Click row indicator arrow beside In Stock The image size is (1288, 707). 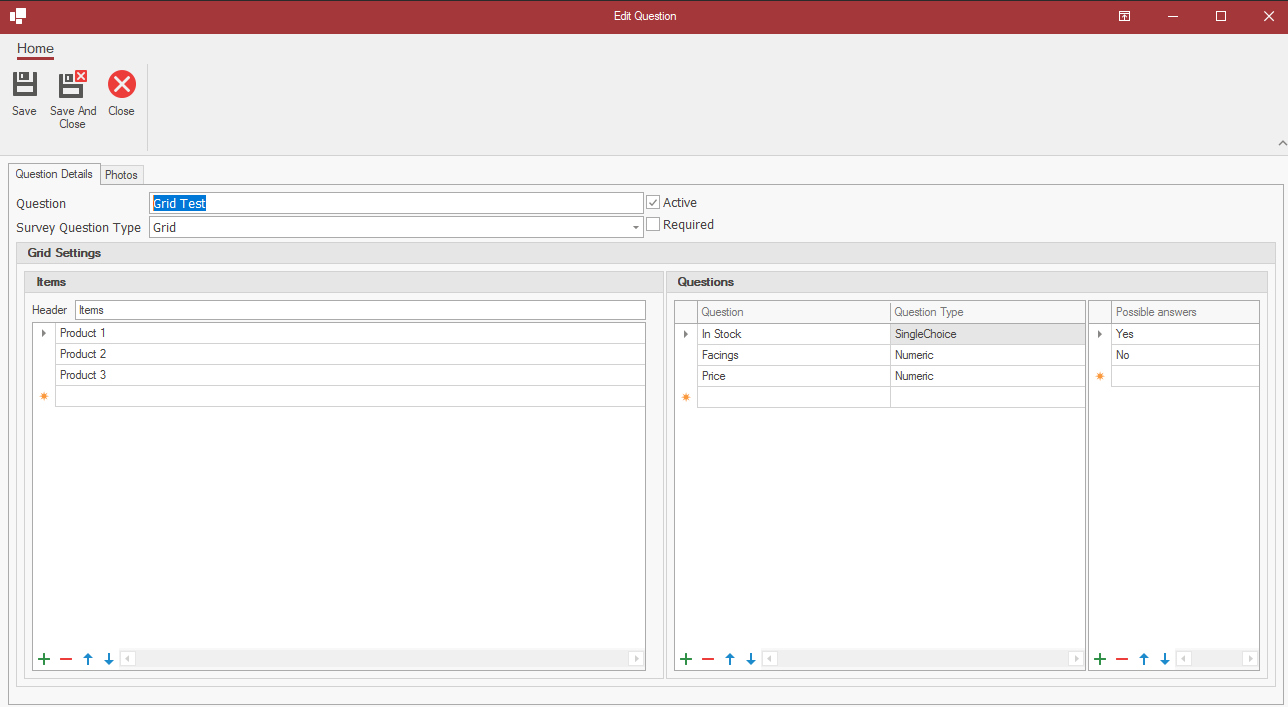point(686,334)
